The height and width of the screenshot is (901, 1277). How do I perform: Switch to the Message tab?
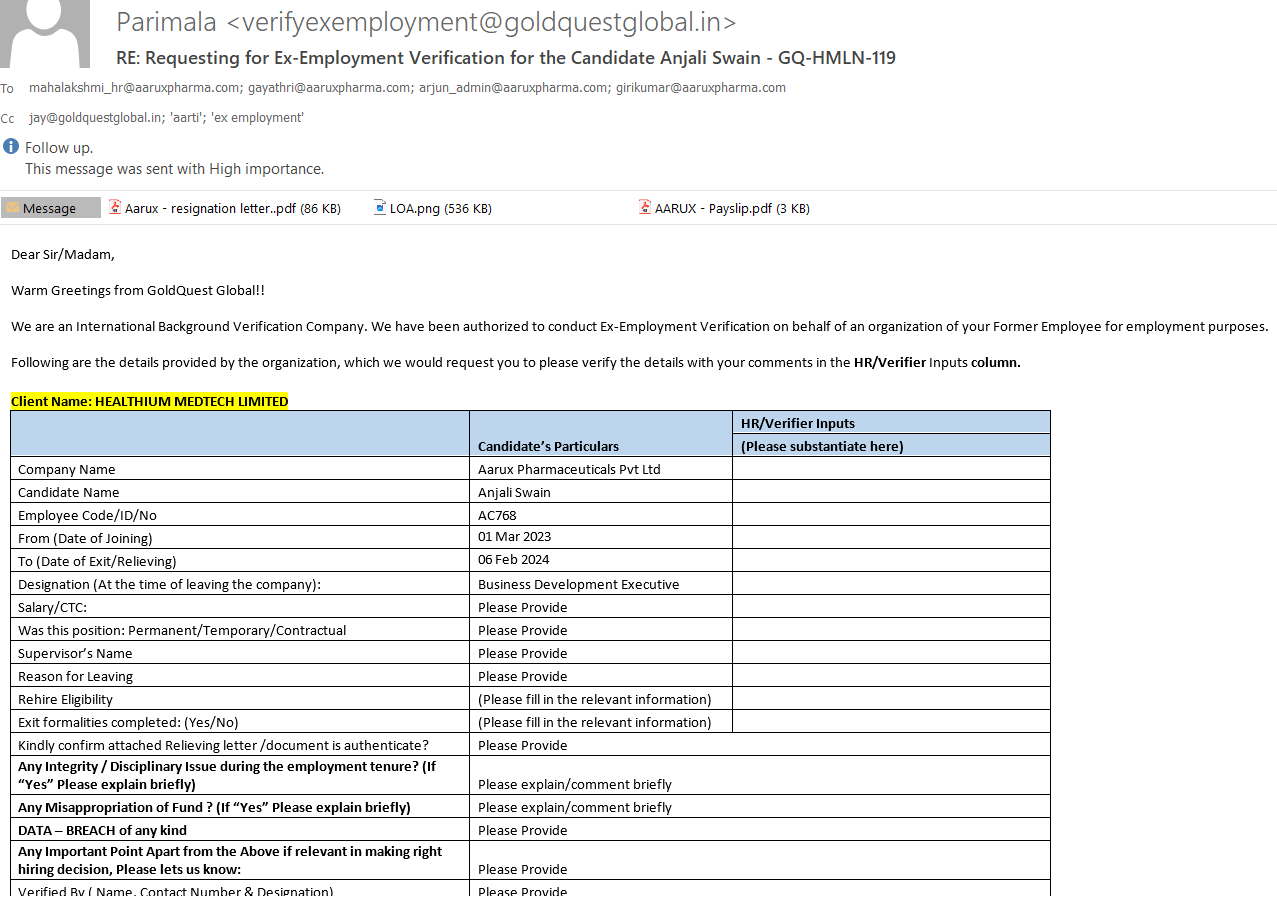(x=50, y=208)
